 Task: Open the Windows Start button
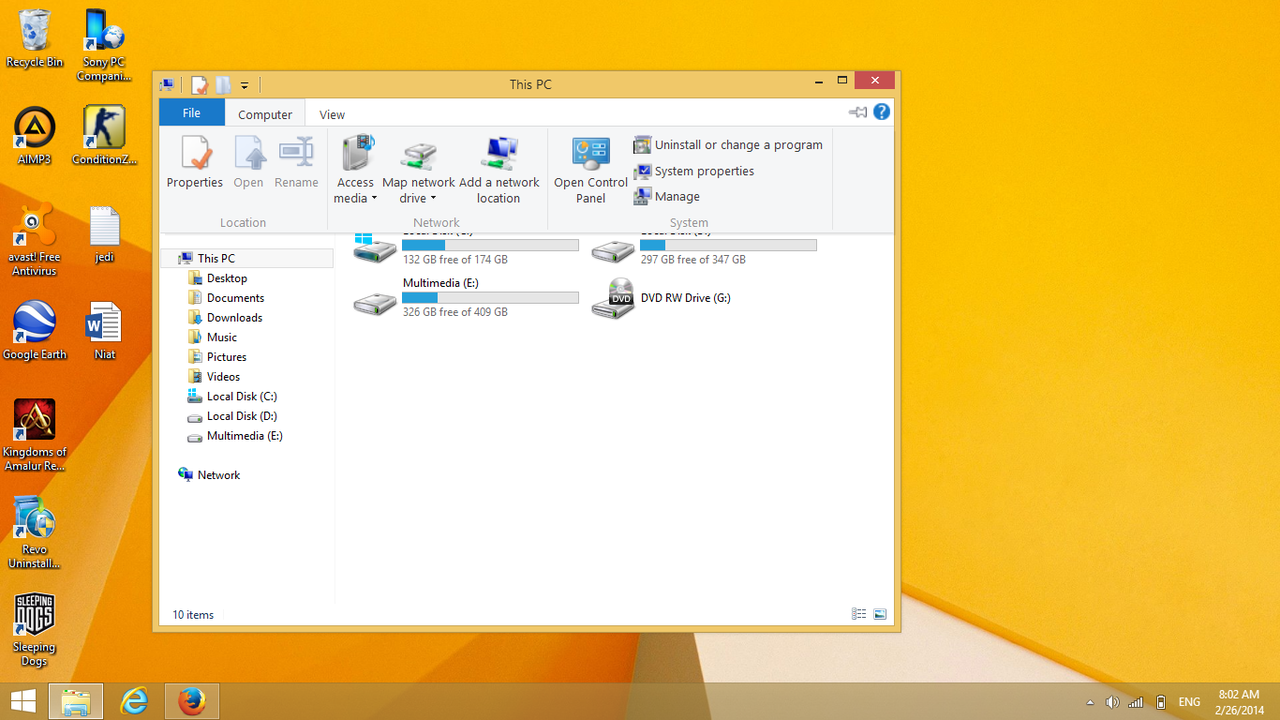coord(22,701)
